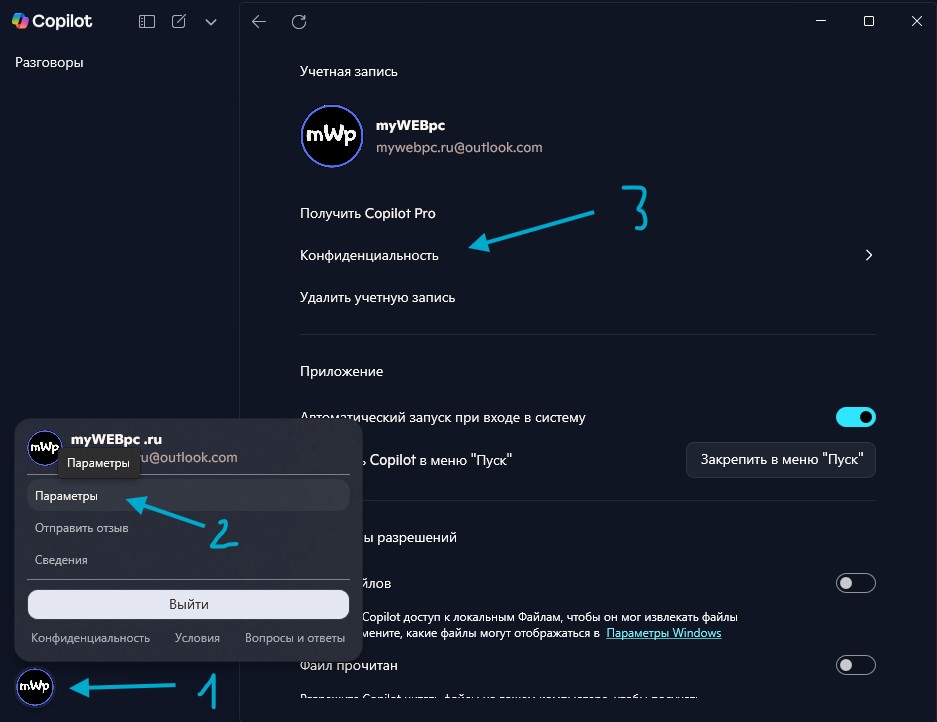Click the Разговоры sidebar heading

click(49, 62)
